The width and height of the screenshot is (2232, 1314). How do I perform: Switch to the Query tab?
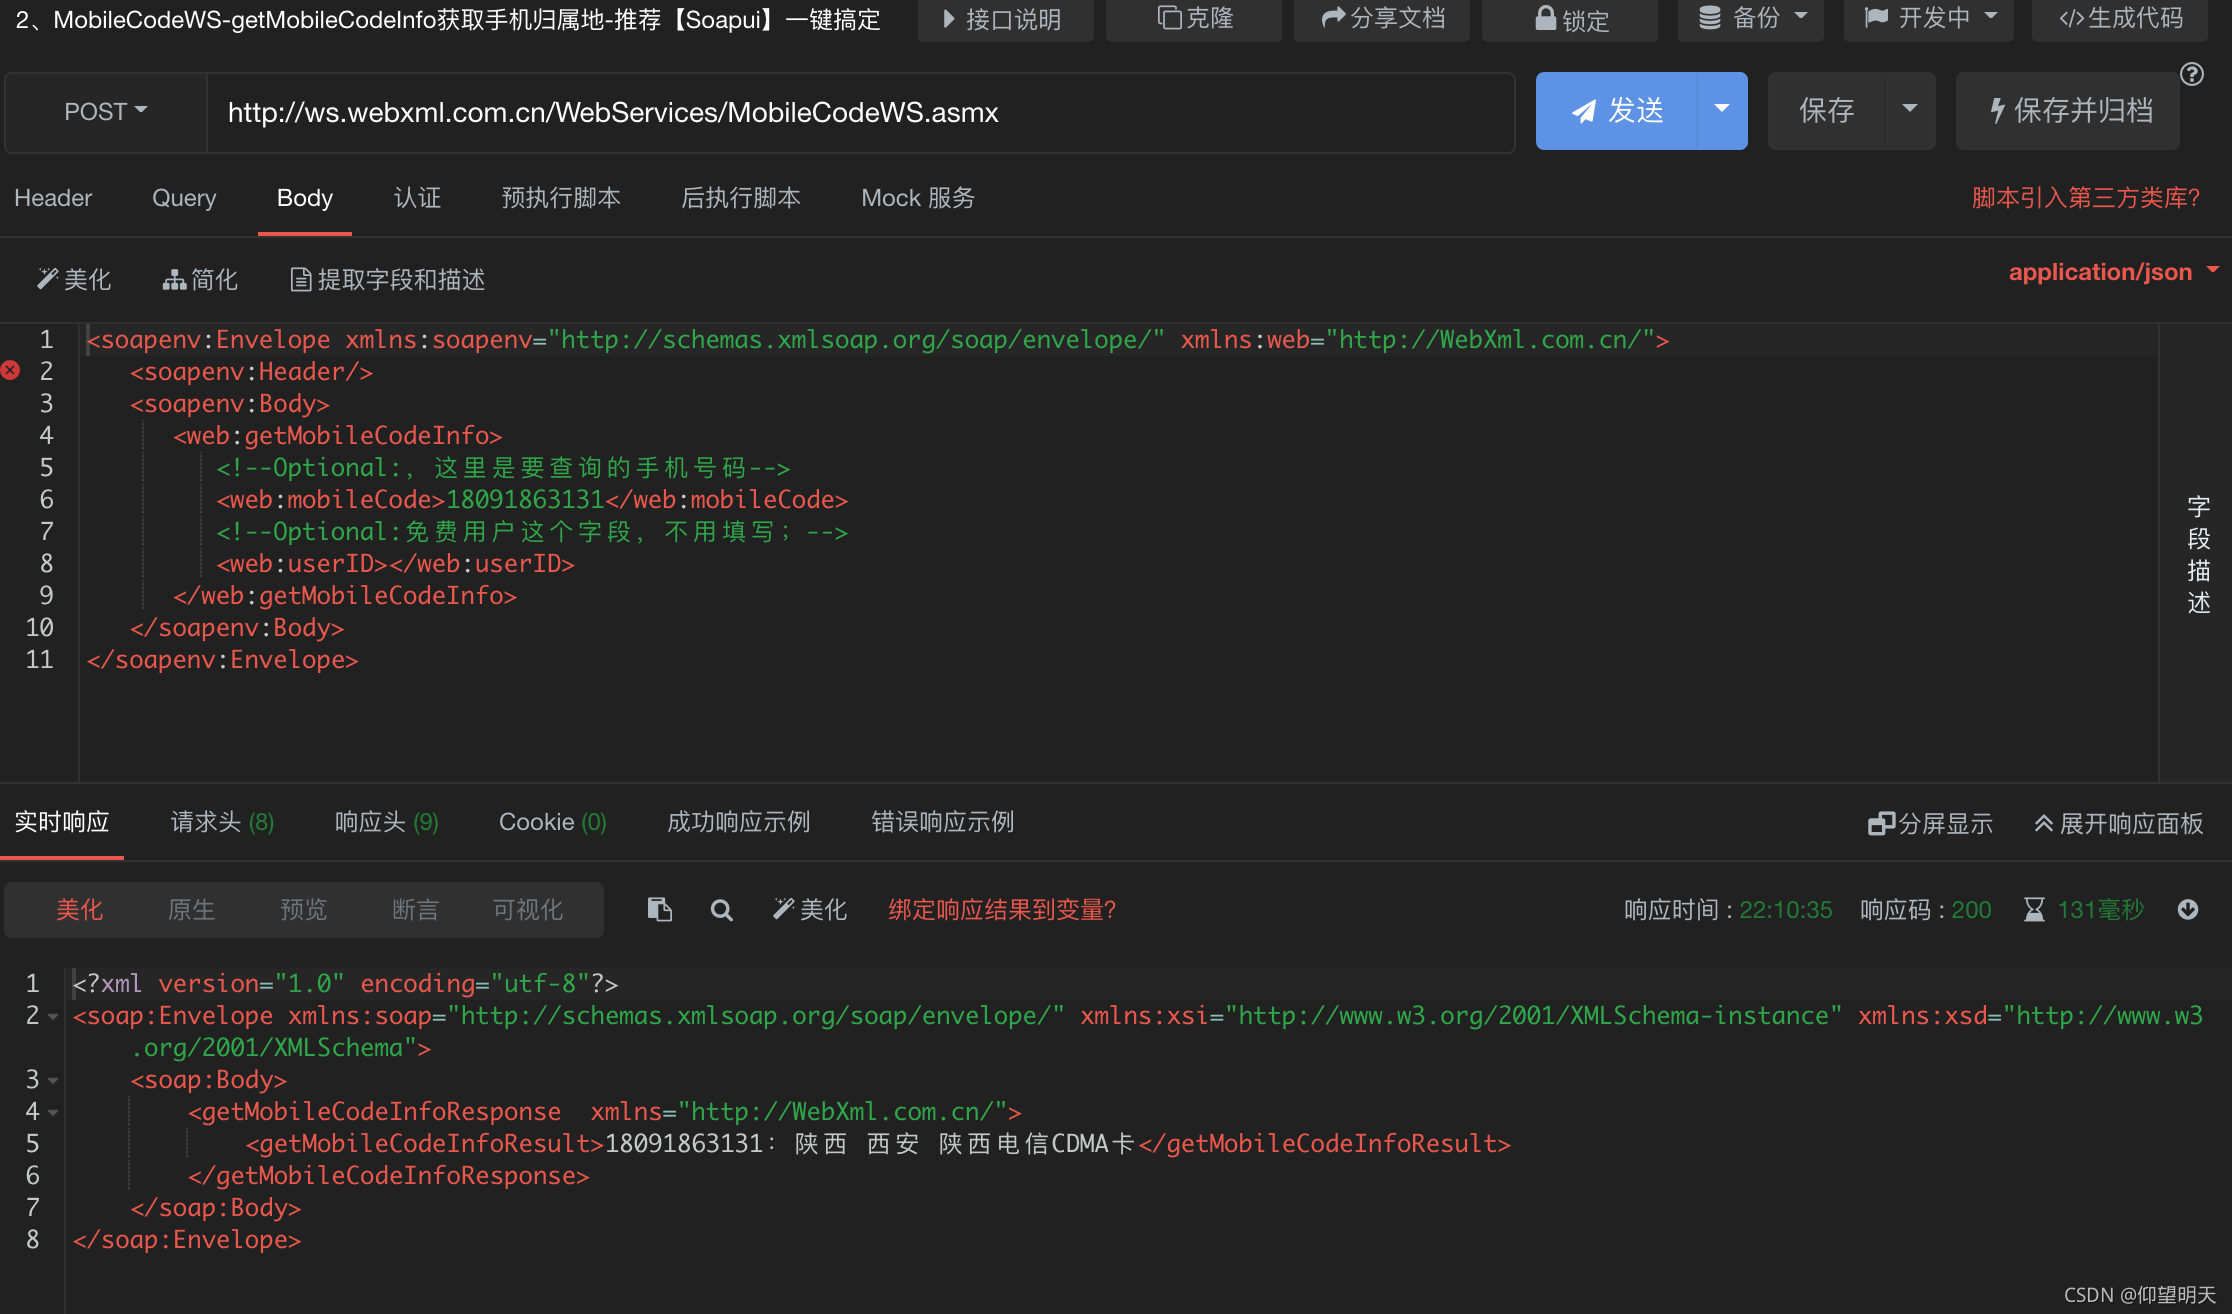point(184,198)
